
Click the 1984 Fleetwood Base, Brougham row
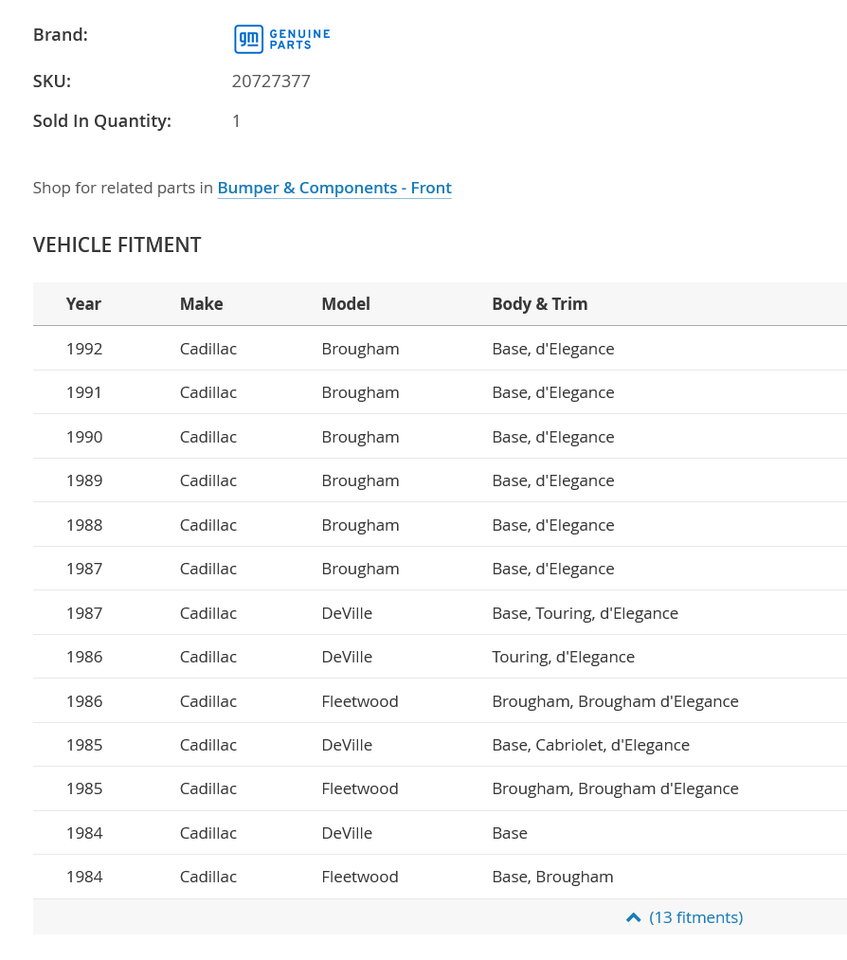tap(440, 877)
